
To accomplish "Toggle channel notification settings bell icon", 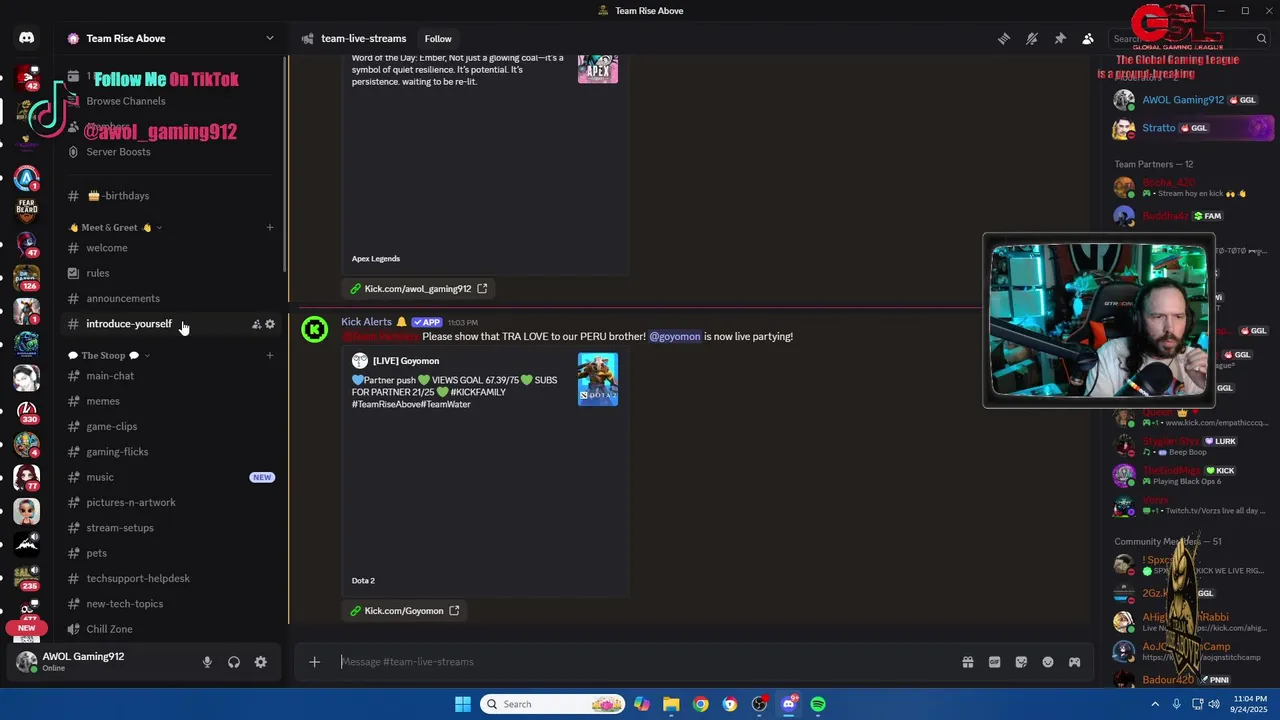I will coord(1032,39).
